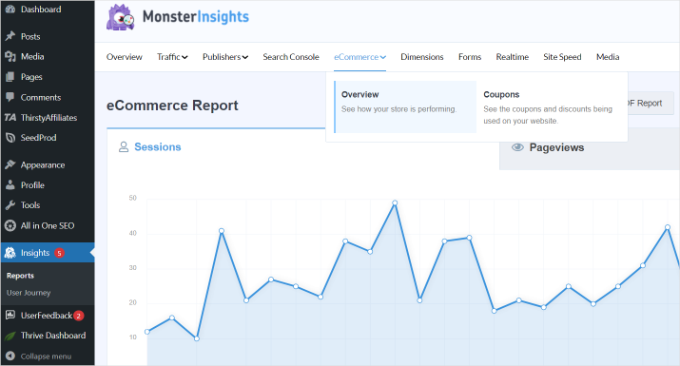Click the UserFeedback icon
The image size is (680, 366).
point(10,315)
